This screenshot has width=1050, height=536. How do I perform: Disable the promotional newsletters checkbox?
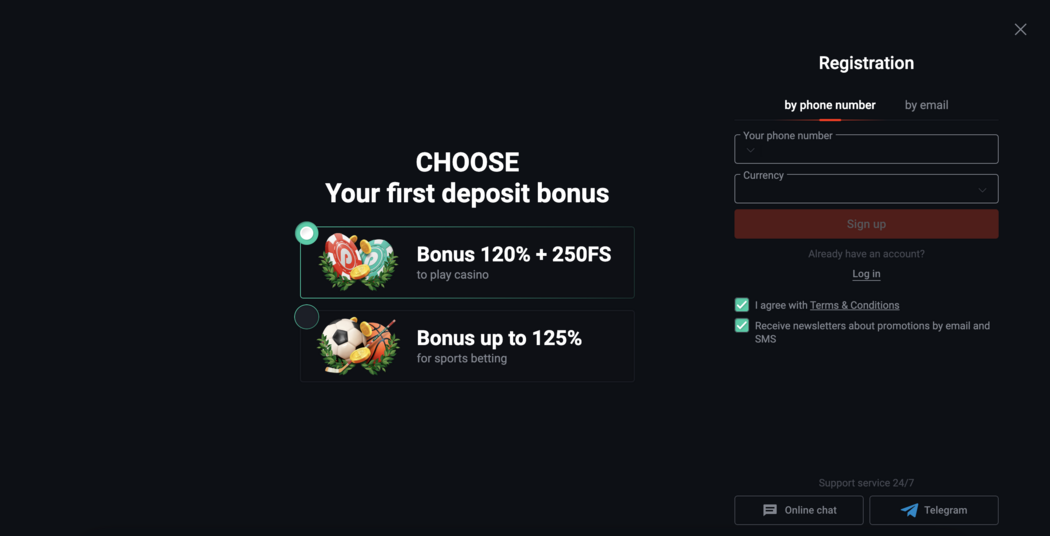[x=742, y=326]
